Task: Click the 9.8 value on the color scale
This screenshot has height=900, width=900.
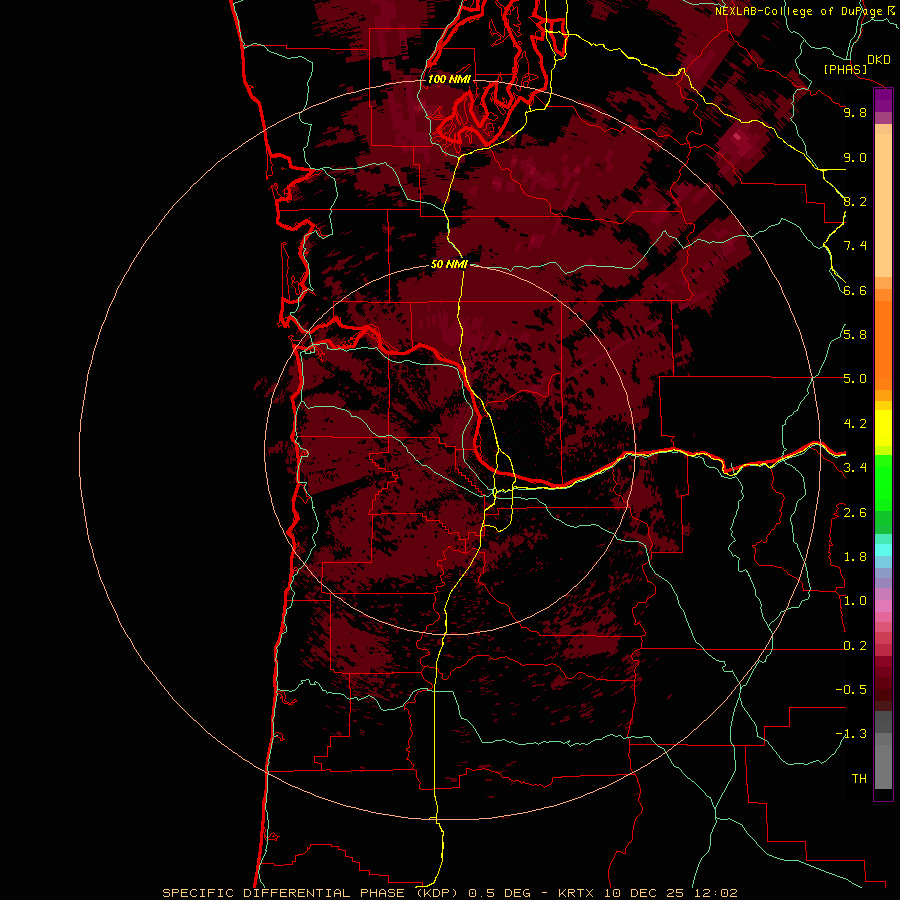Action: [855, 112]
